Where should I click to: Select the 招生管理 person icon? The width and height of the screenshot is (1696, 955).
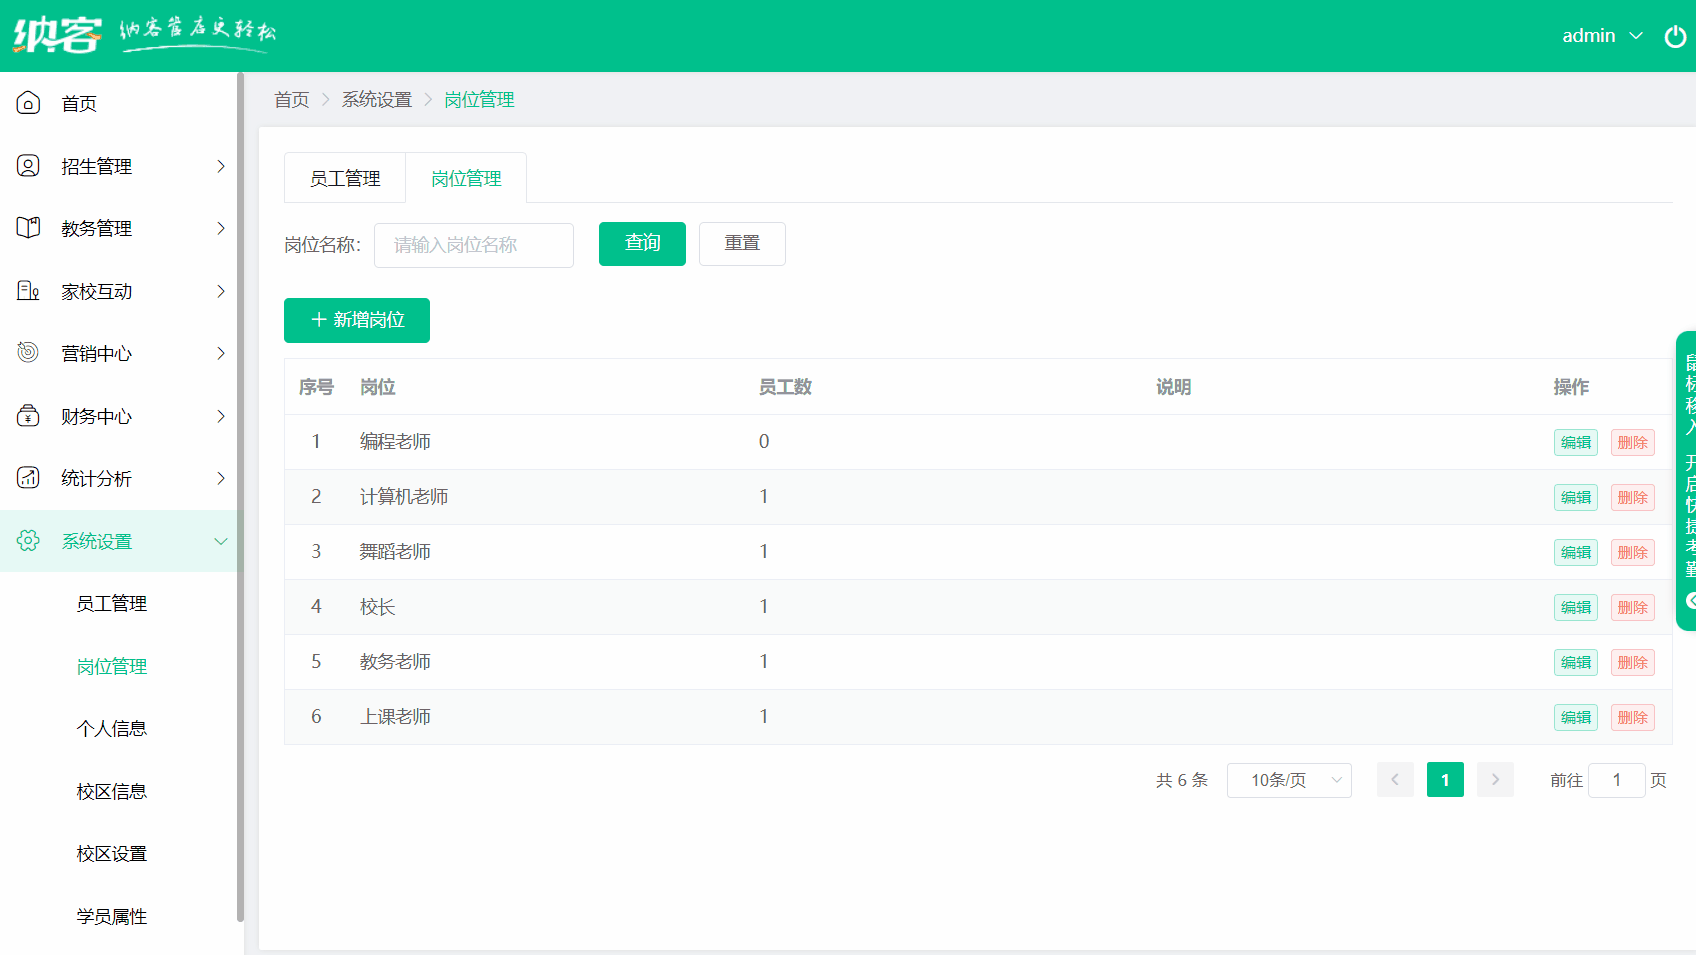pos(28,166)
